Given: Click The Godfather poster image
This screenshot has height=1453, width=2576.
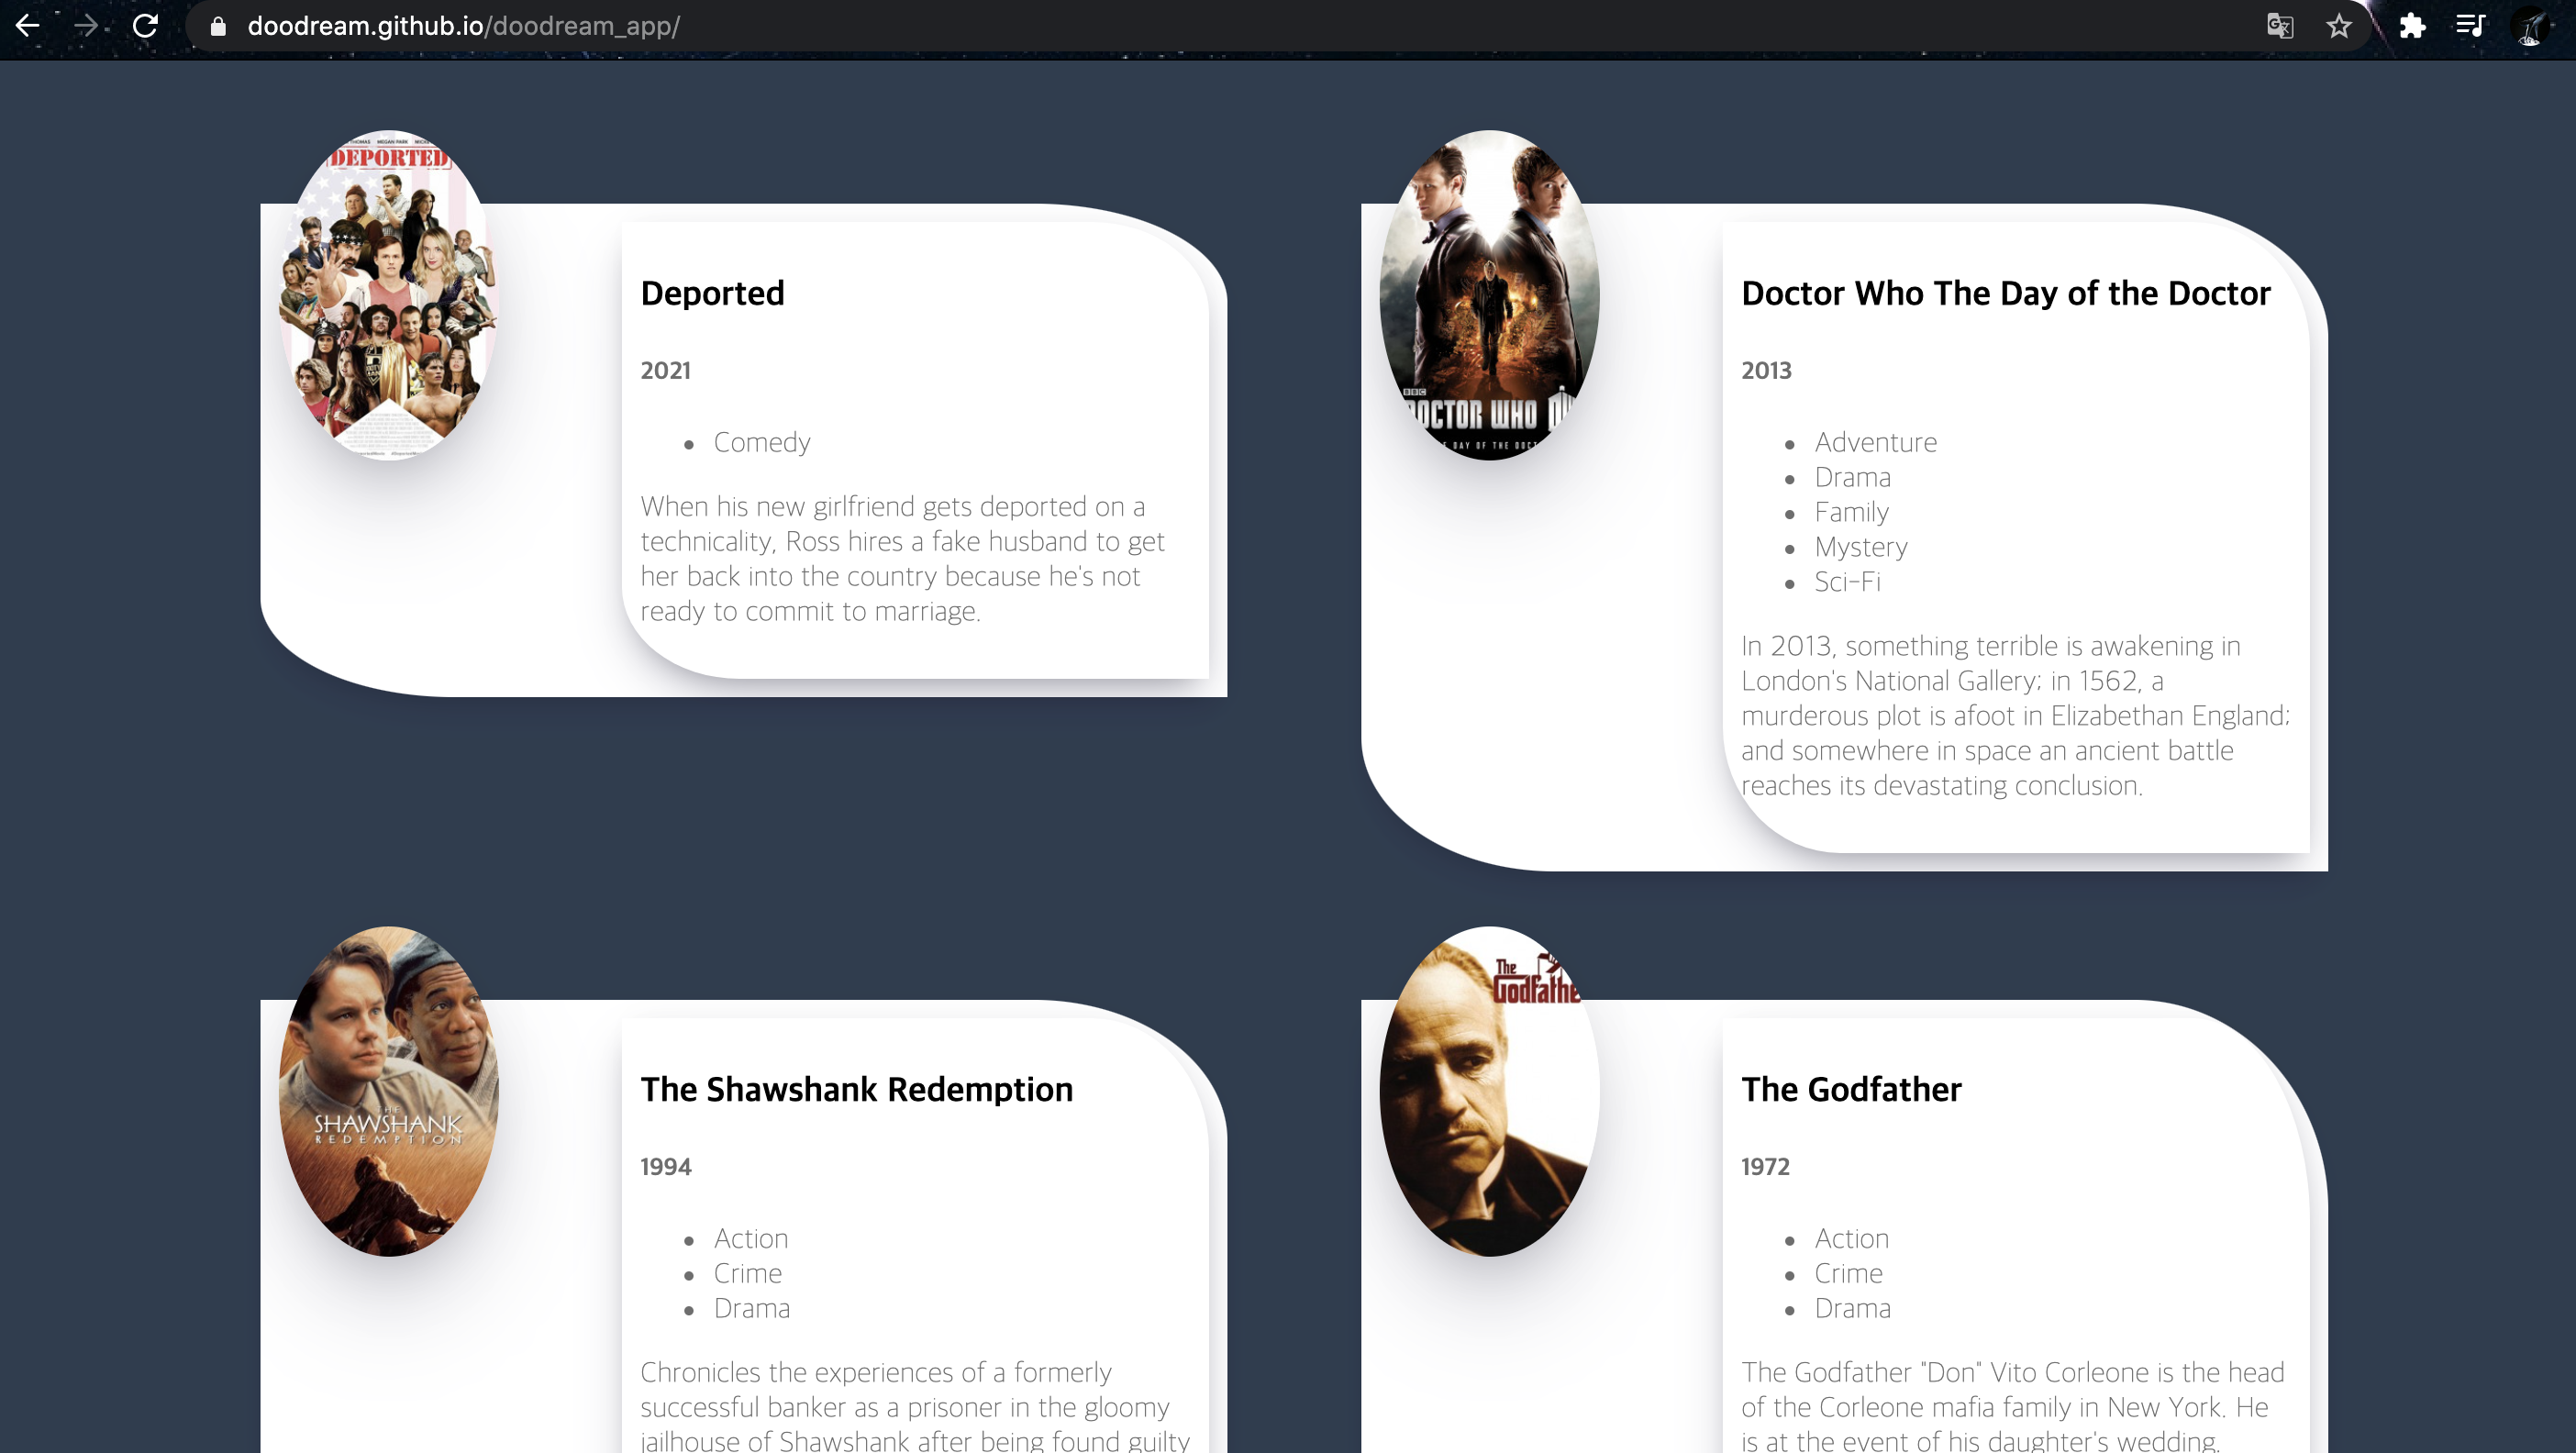Looking at the screenshot, I should pyautogui.click(x=1489, y=1091).
